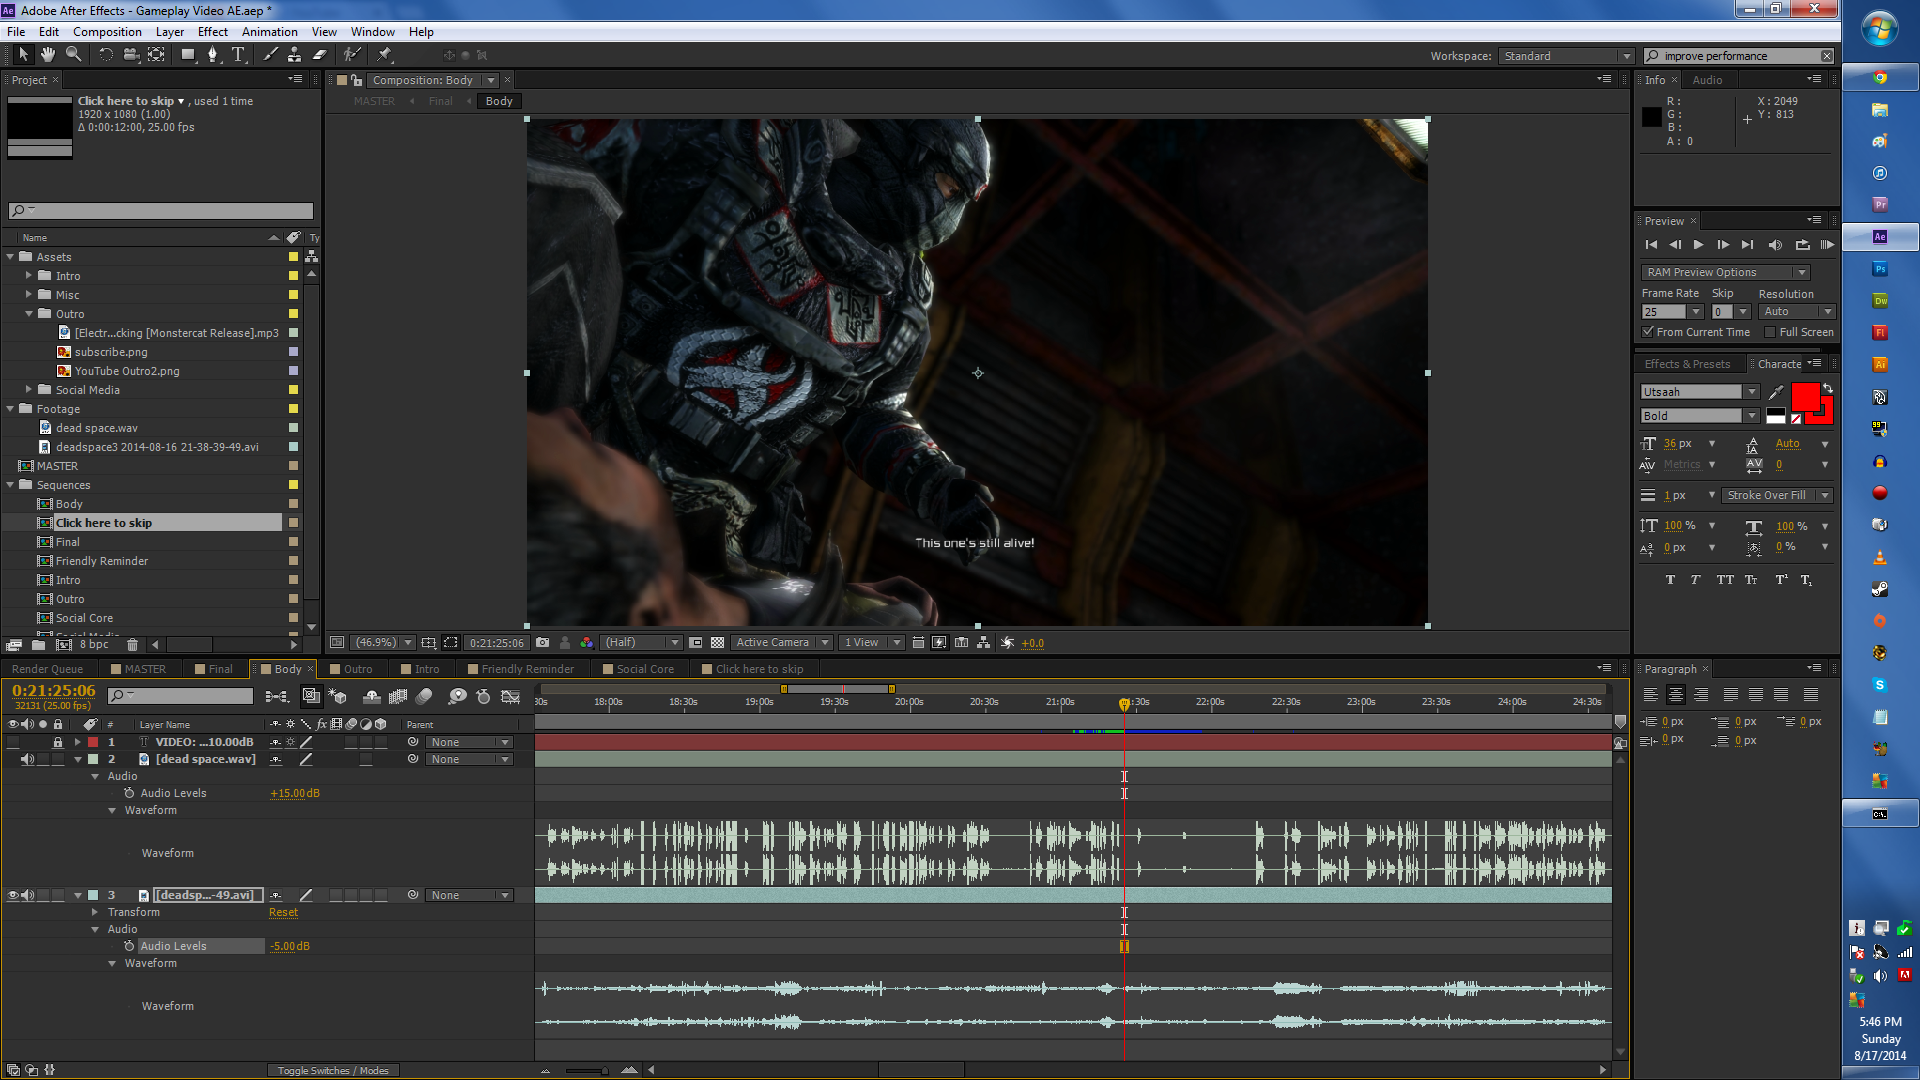
Task: Toggle solo for dead space.wav layer
Action: click(x=42, y=760)
